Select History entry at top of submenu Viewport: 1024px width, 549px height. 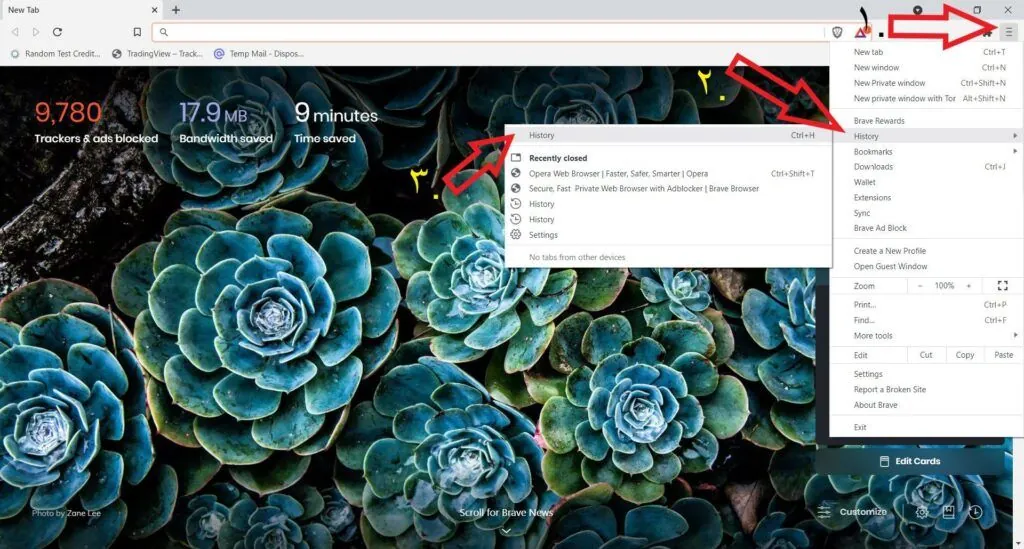(x=668, y=135)
